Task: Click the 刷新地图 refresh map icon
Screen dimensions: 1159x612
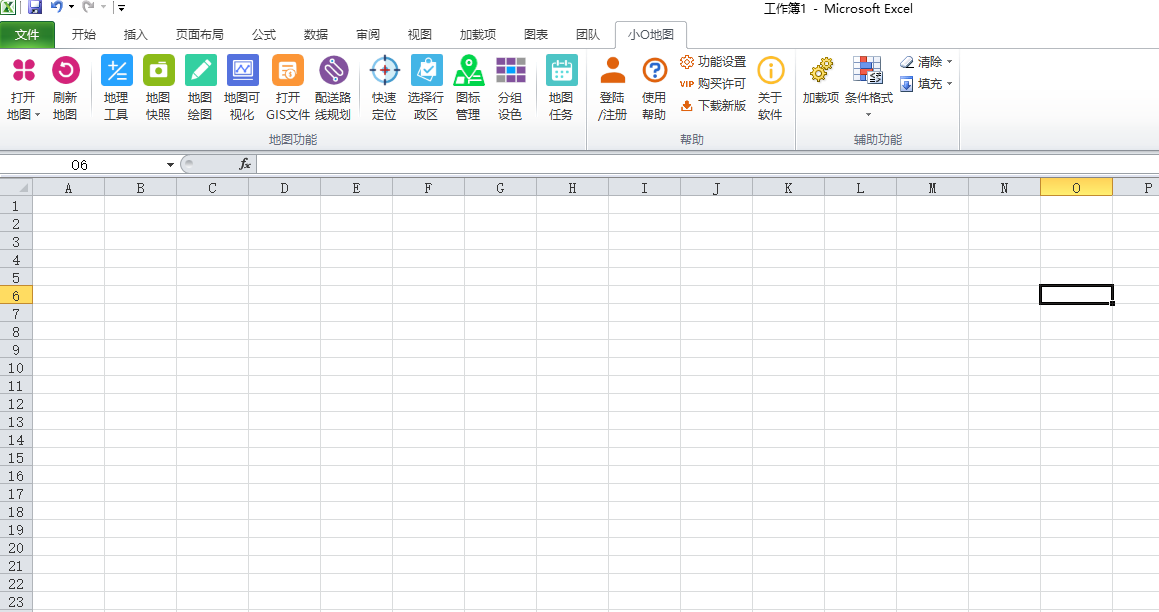Action: (x=65, y=70)
